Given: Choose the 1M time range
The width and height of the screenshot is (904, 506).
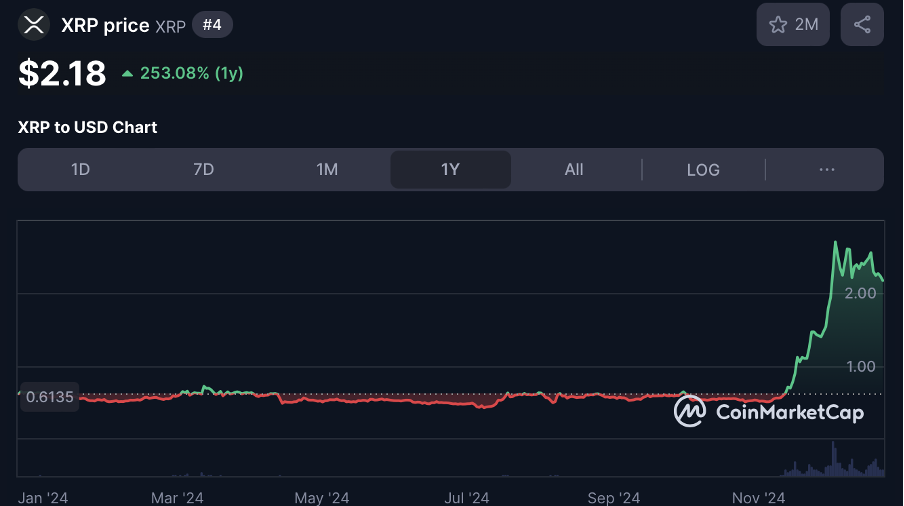Looking at the screenshot, I should [x=327, y=170].
